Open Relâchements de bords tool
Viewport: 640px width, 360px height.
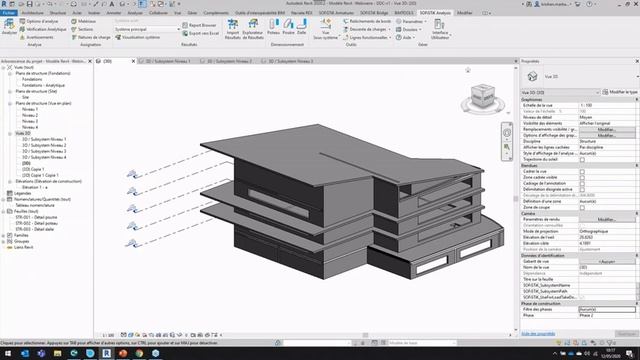pos(367,21)
